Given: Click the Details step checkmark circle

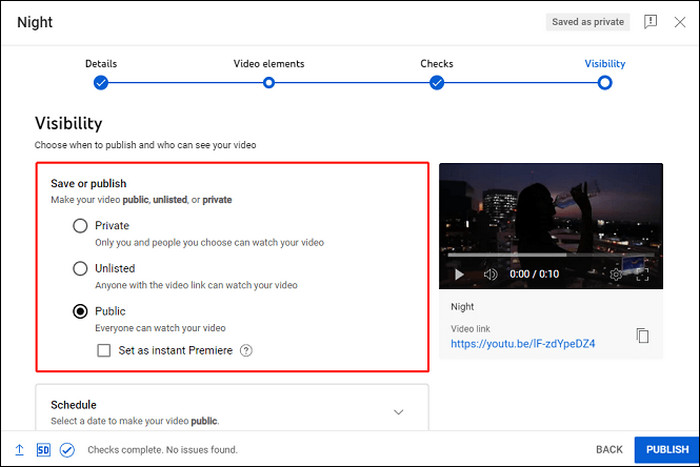Looking at the screenshot, I should point(101,83).
